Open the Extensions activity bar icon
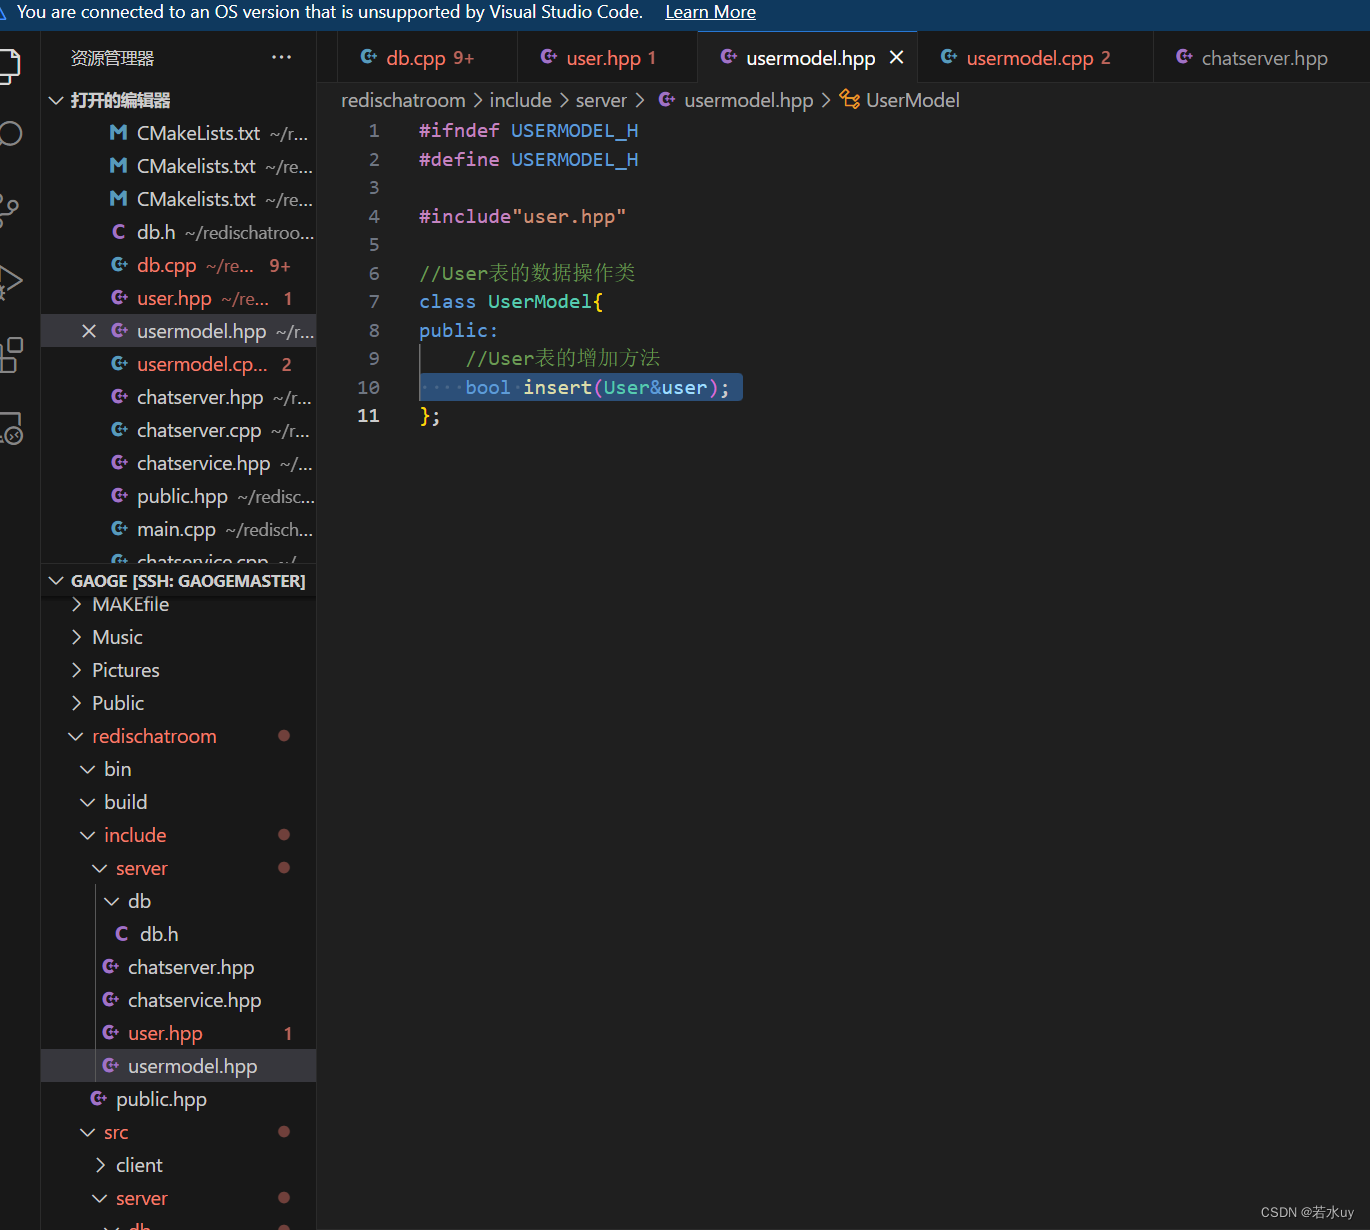Viewport: 1370px width, 1230px height. coord(11,355)
